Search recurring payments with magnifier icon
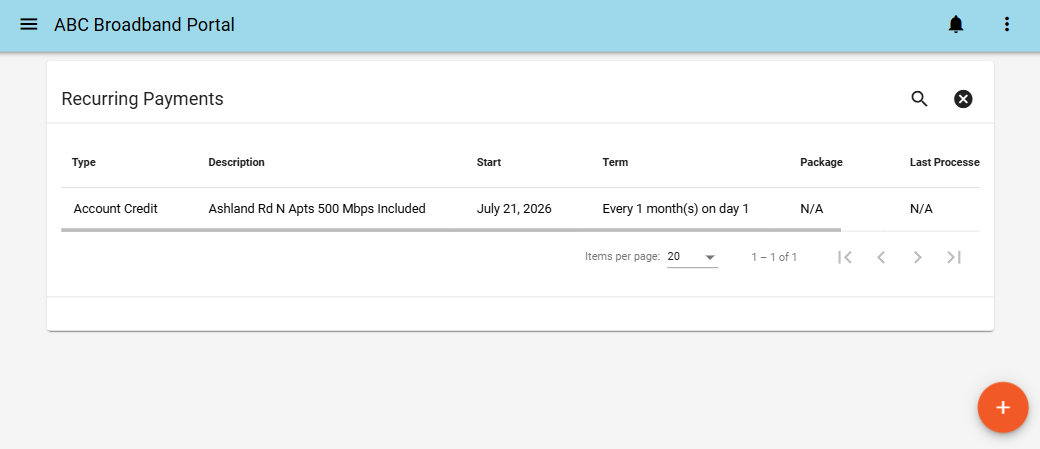This screenshot has width=1040, height=449. click(x=919, y=99)
